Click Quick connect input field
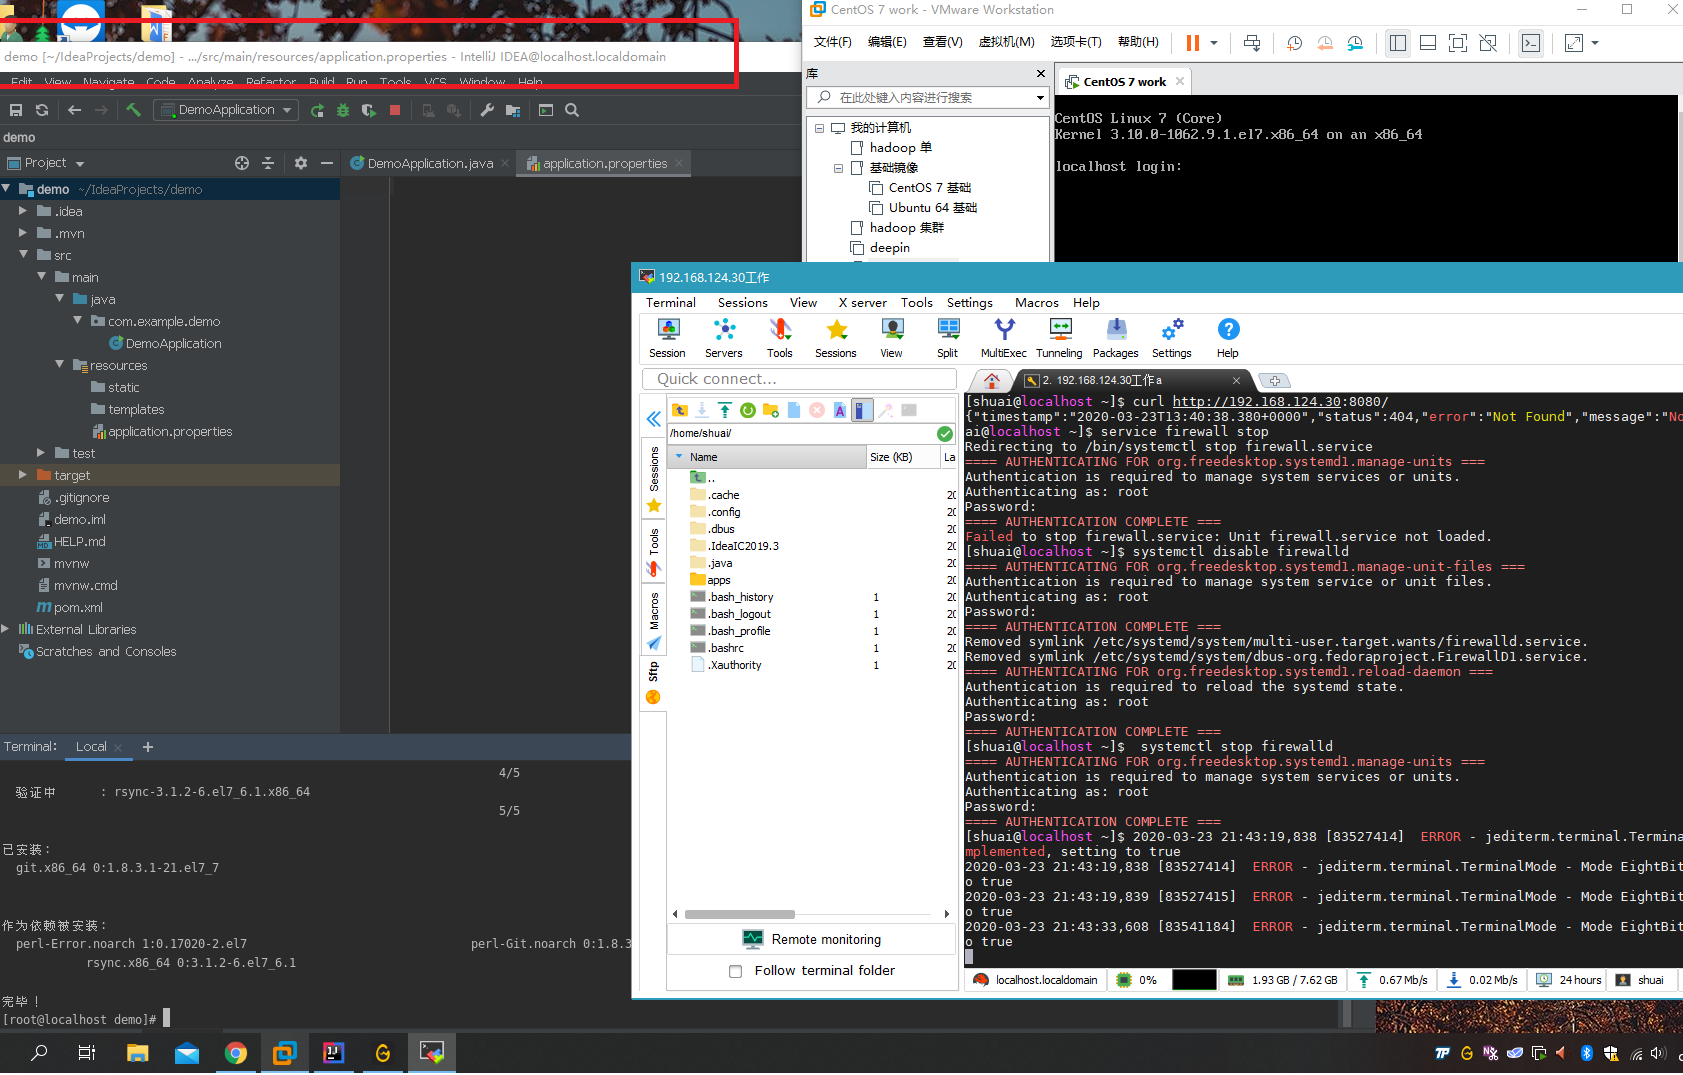The width and height of the screenshot is (1683, 1075). pos(799,379)
